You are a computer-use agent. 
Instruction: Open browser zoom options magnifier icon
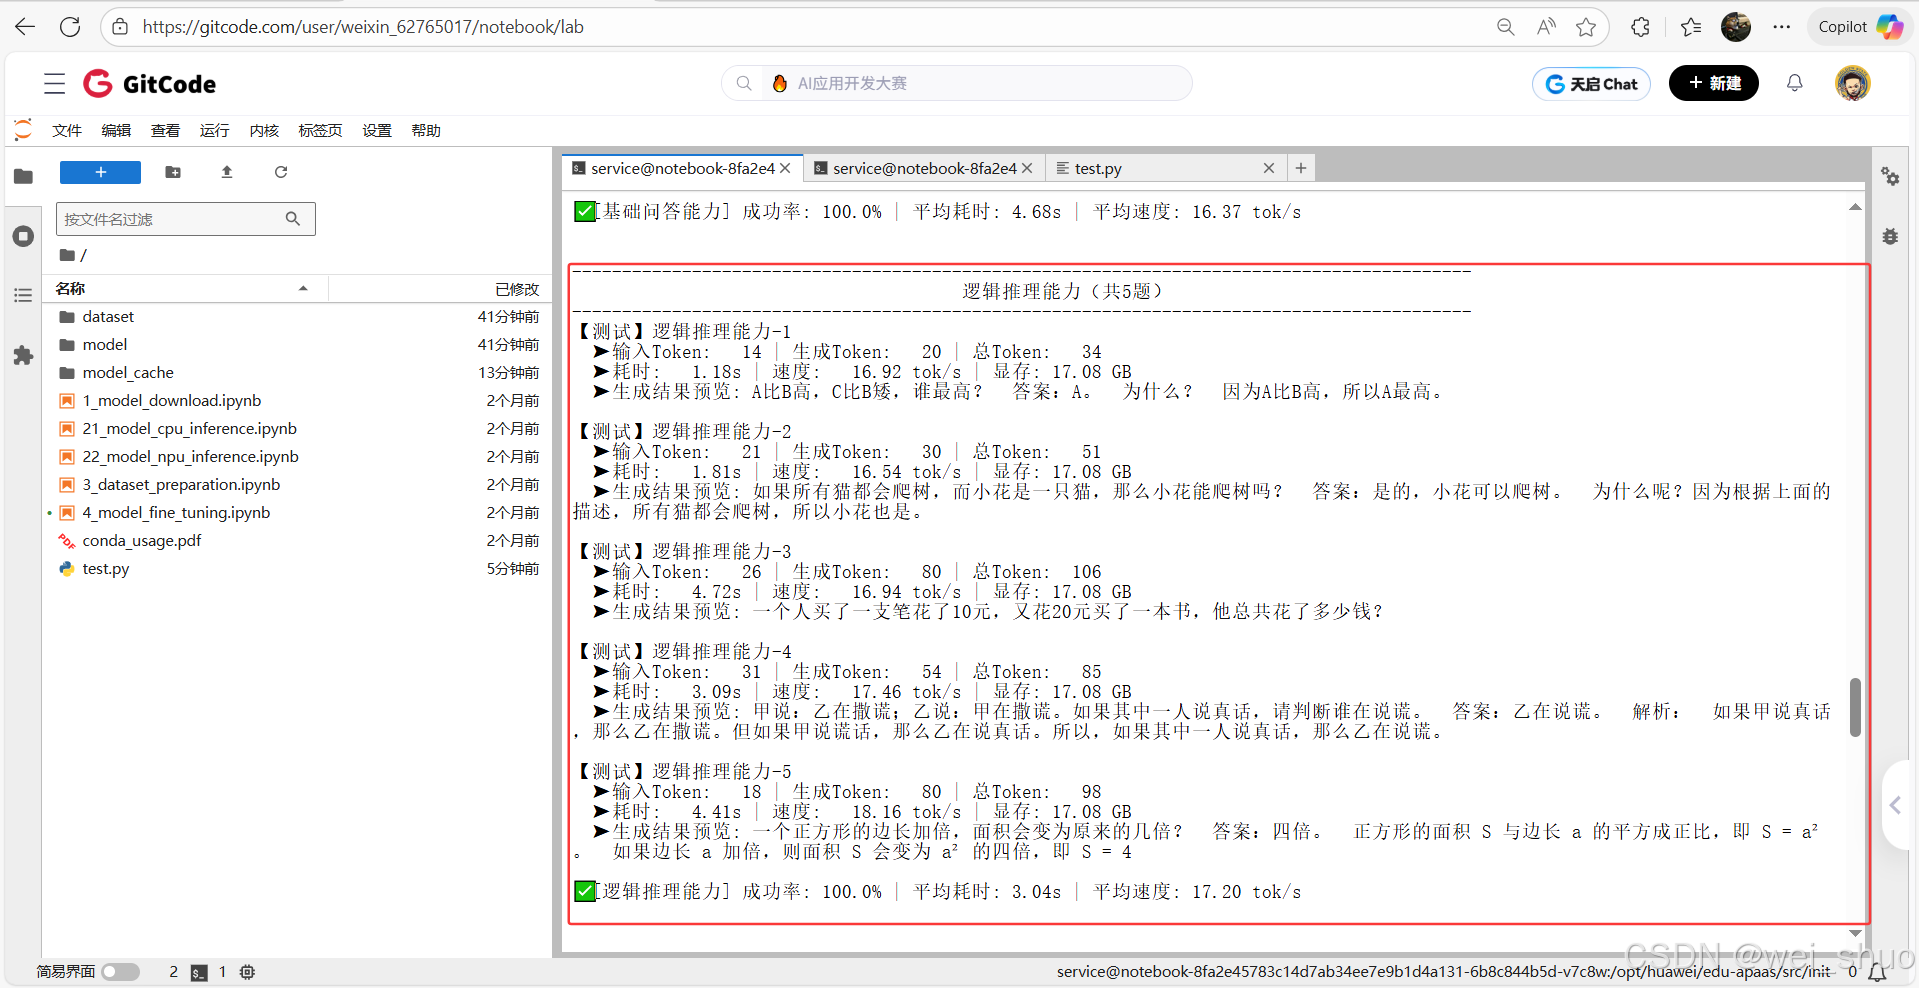click(x=1505, y=27)
